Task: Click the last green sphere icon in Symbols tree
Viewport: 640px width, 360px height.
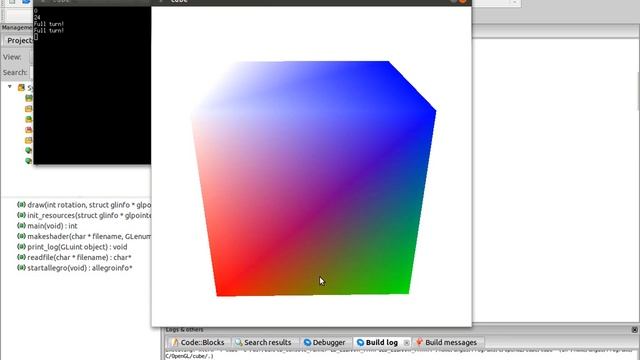Action: 29,161
